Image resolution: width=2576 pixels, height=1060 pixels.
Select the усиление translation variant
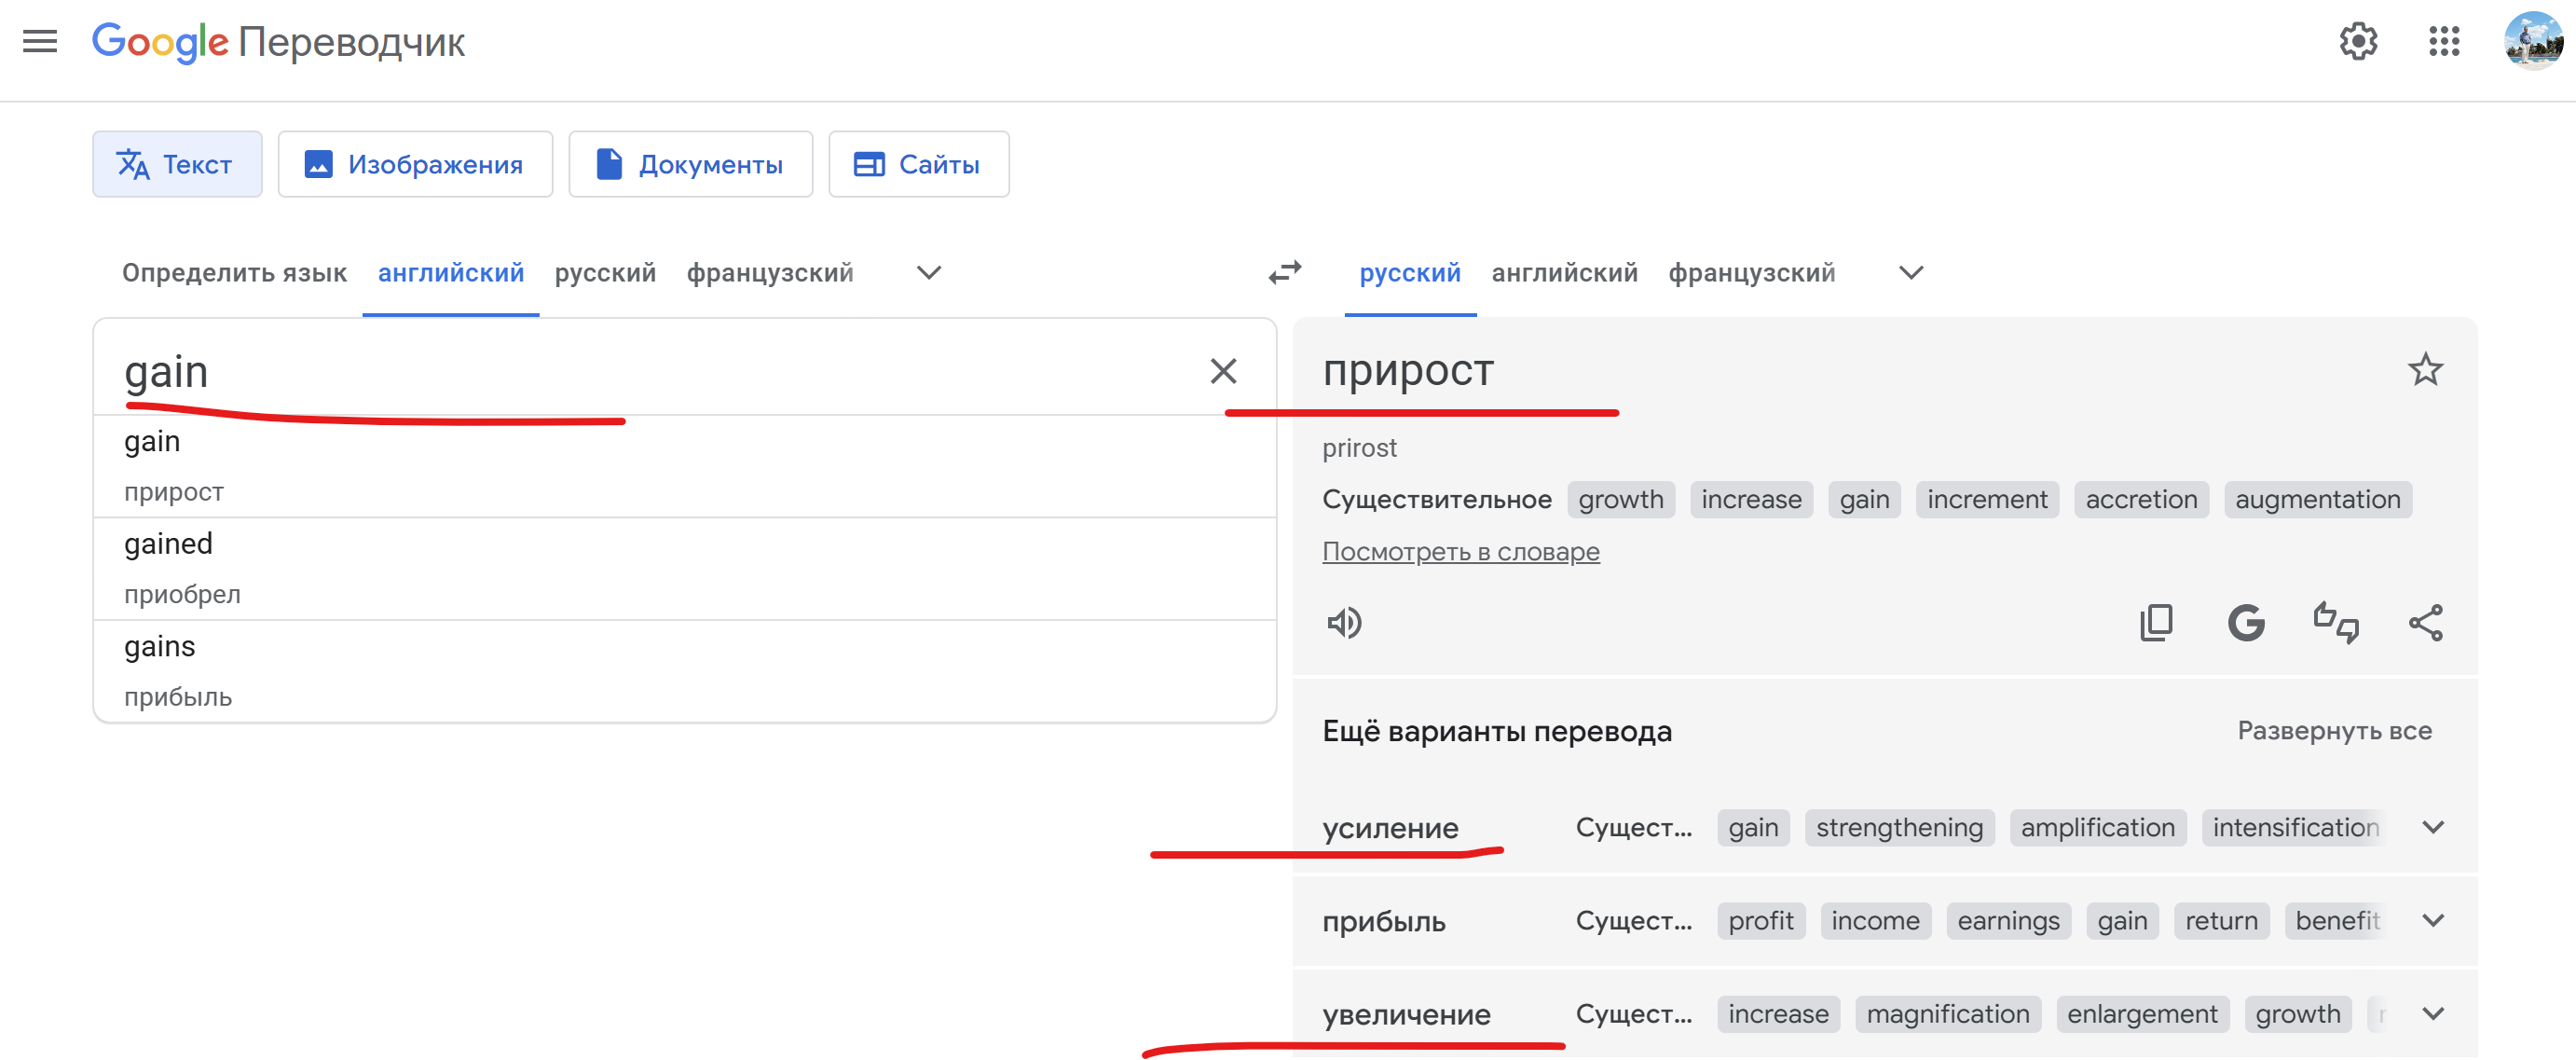(x=1390, y=828)
